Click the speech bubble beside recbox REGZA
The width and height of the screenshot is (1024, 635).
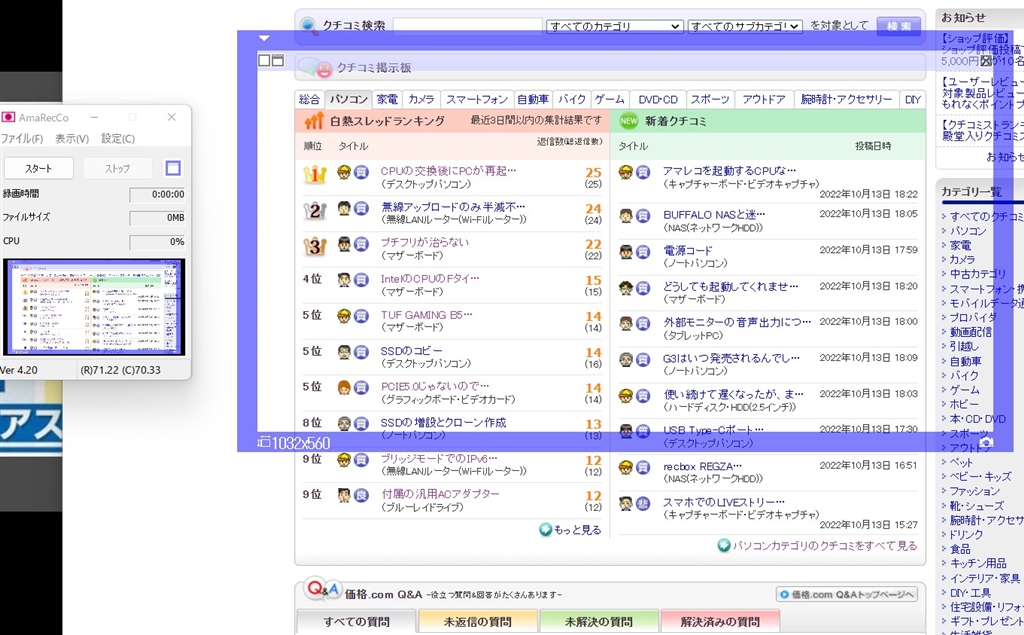click(x=643, y=467)
